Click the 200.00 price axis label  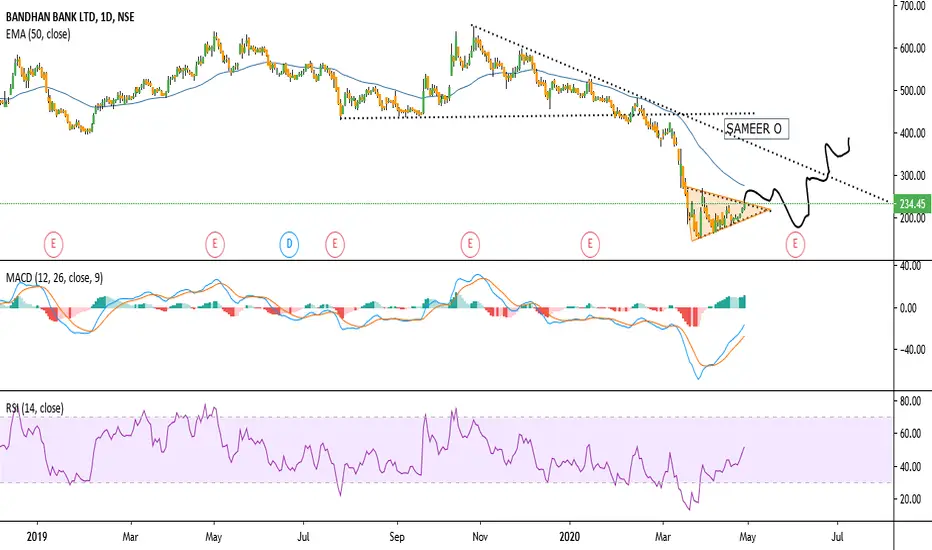pos(912,218)
